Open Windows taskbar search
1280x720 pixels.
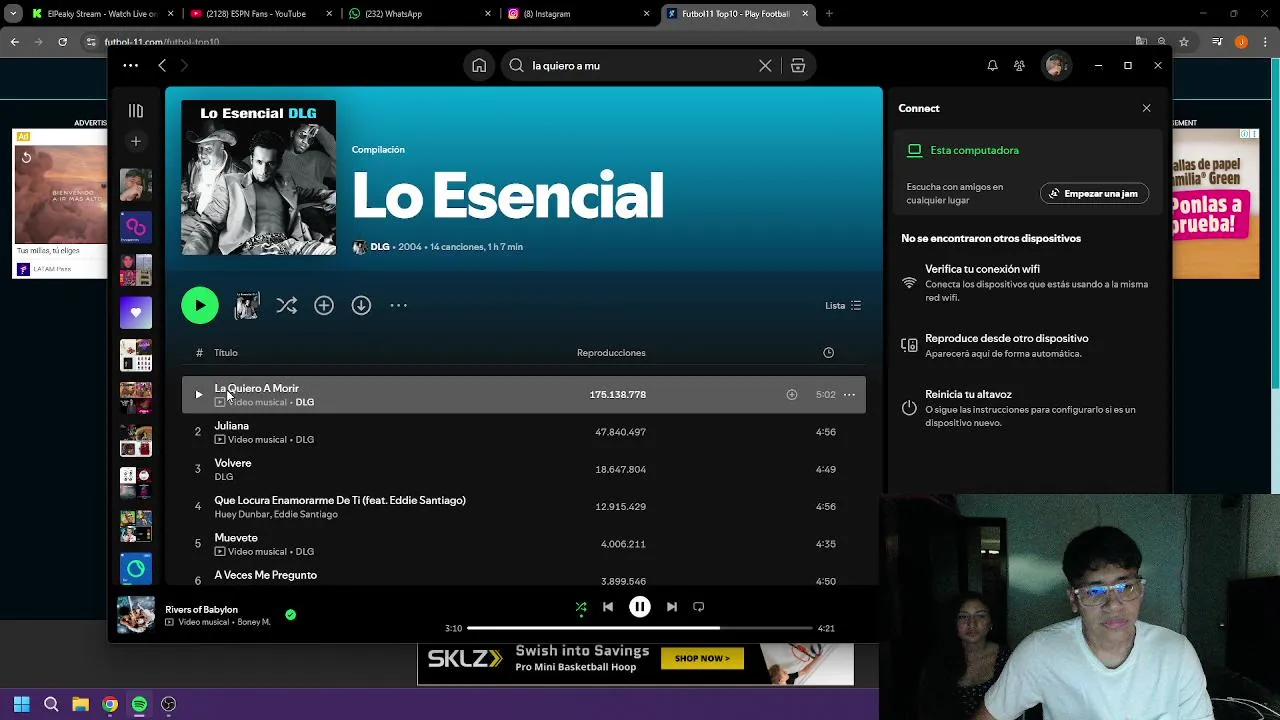[51, 704]
